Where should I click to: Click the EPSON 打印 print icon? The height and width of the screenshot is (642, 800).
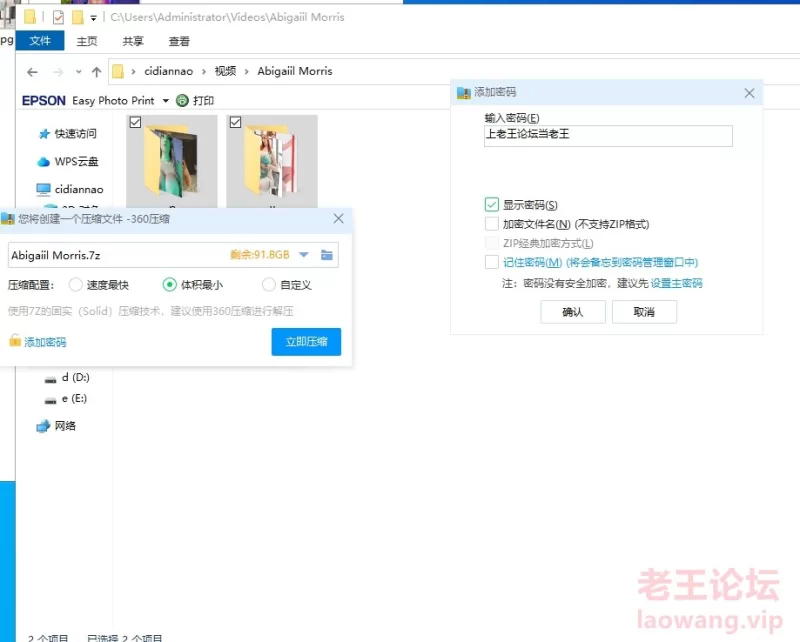(182, 101)
